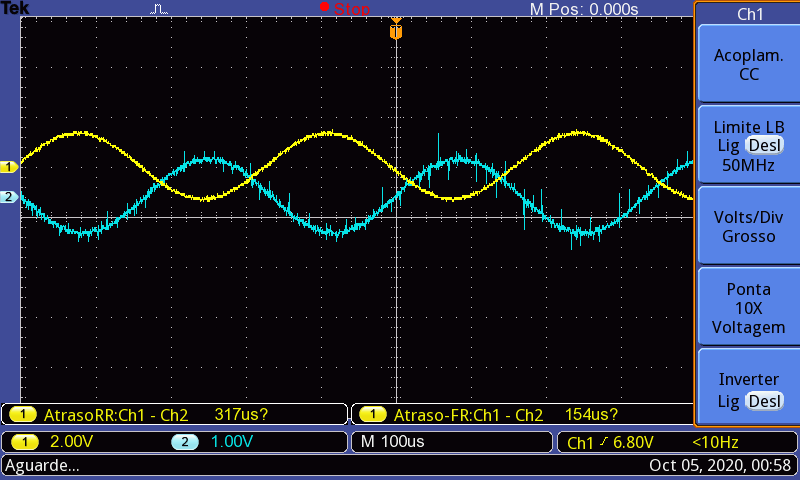This screenshot has width=800, height=480.
Task: Click the Ch1 6.80V trigger level readout
Action: [x=610, y=442]
